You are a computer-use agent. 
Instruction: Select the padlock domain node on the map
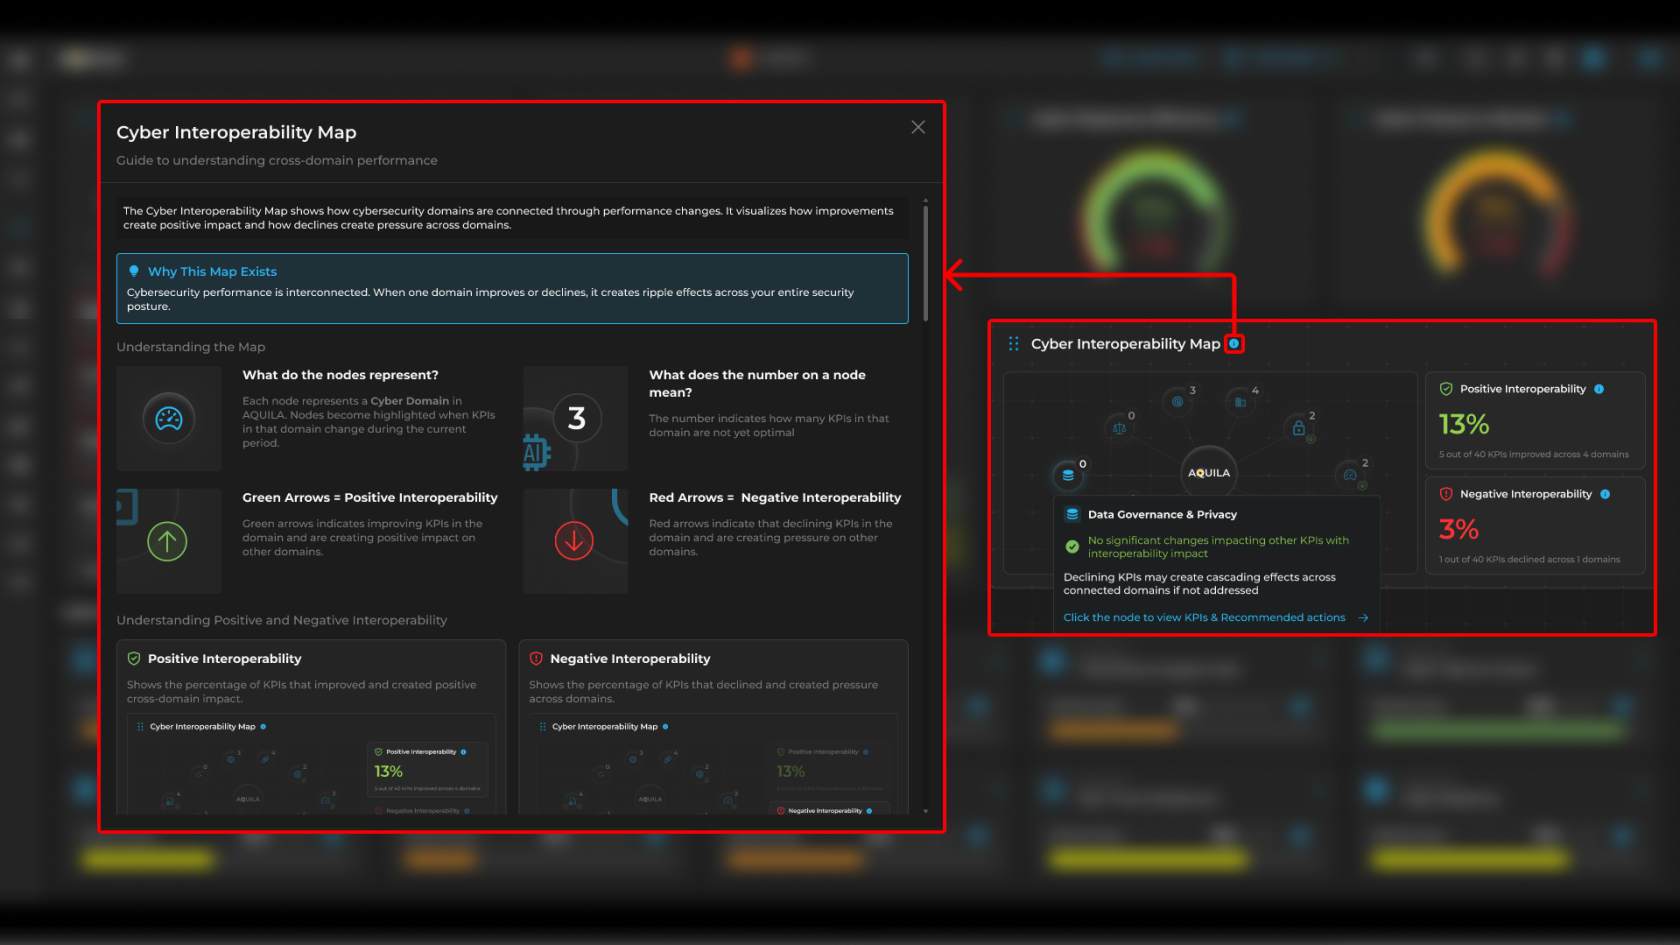(1298, 428)
